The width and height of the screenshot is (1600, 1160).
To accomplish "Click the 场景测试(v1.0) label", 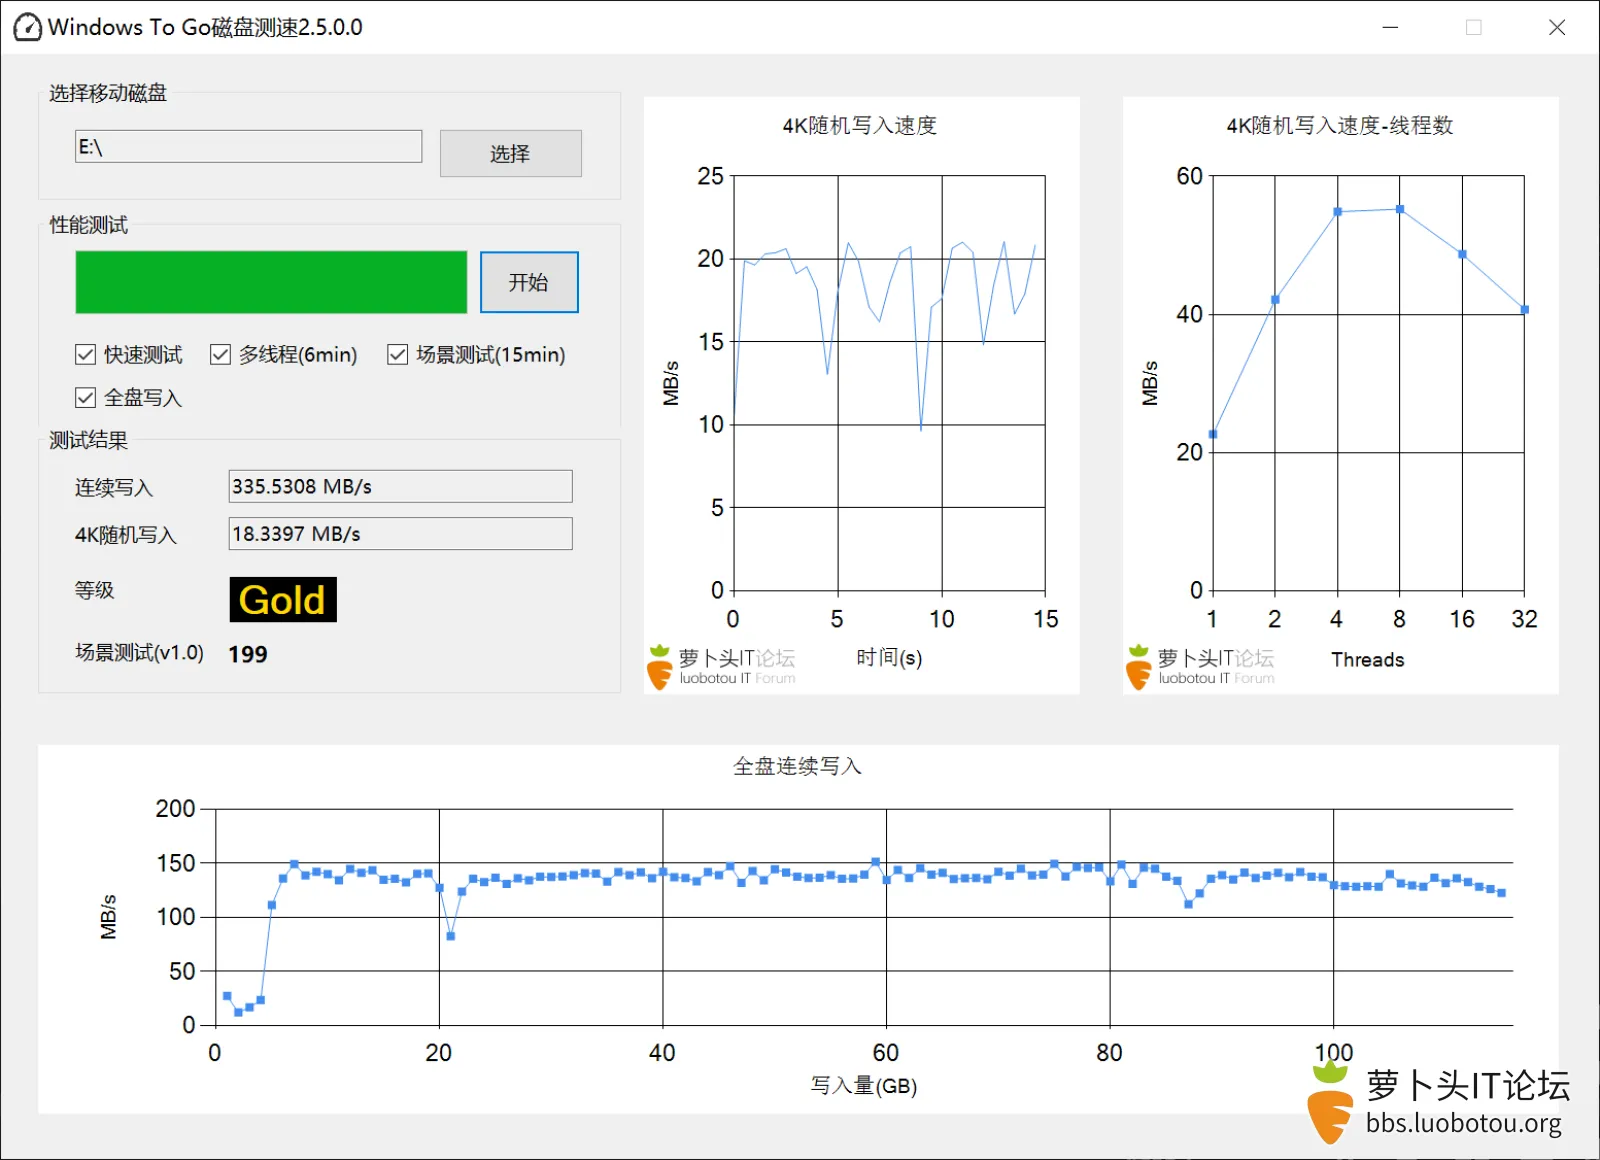I will click(139, 653).
